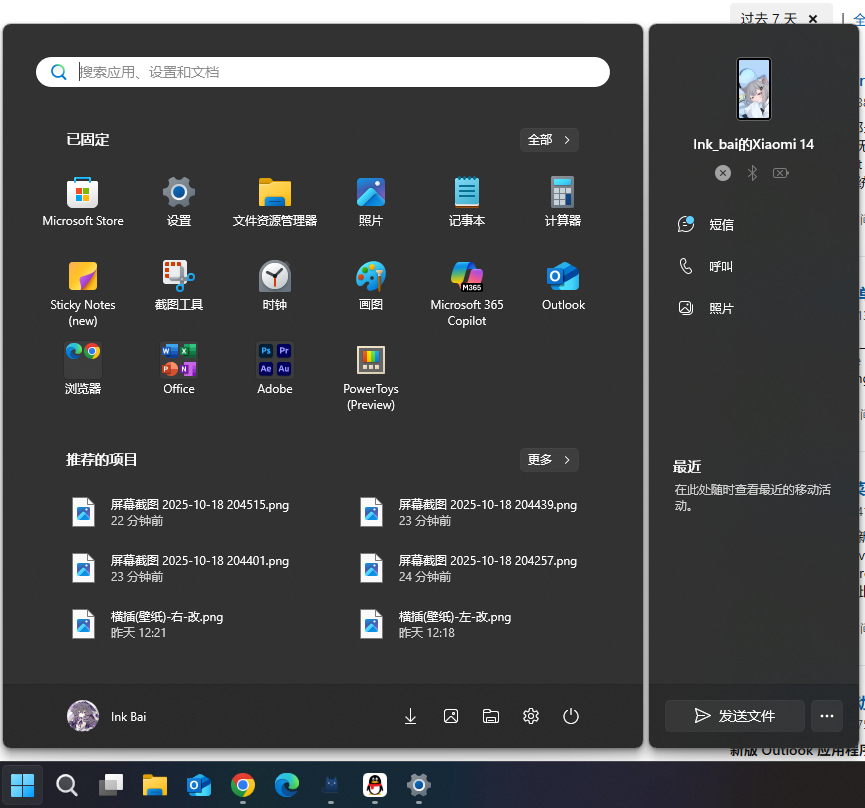Click the power button in Start menu
865x808 pixels.
(570, 716)
